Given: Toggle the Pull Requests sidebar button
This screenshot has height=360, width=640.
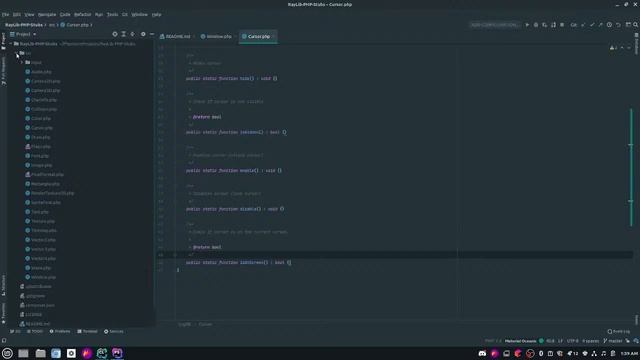Looking at the screenshot, I should pyautogui.click(x=3, y=71).
